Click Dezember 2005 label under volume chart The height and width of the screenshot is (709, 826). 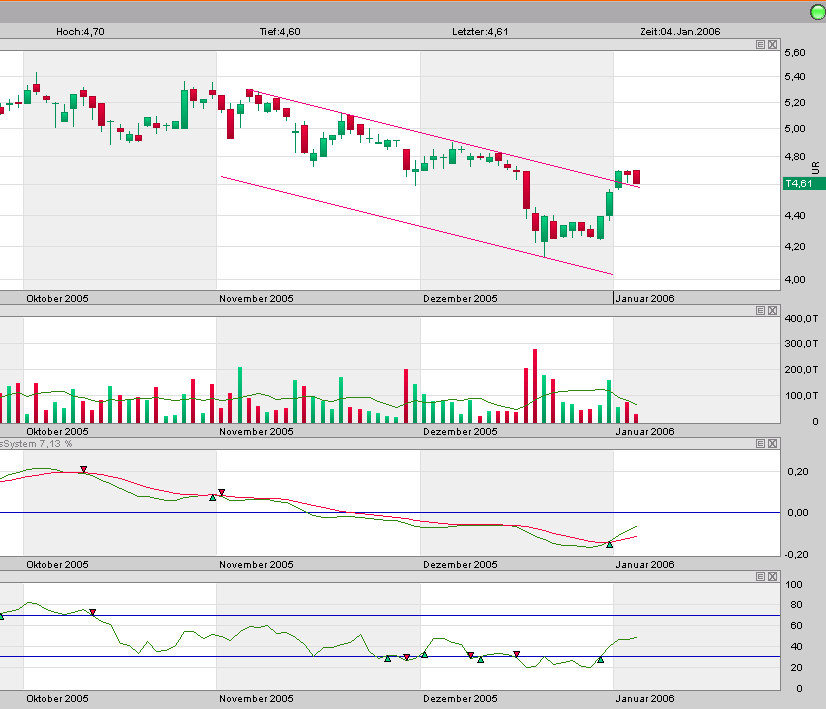460,431
